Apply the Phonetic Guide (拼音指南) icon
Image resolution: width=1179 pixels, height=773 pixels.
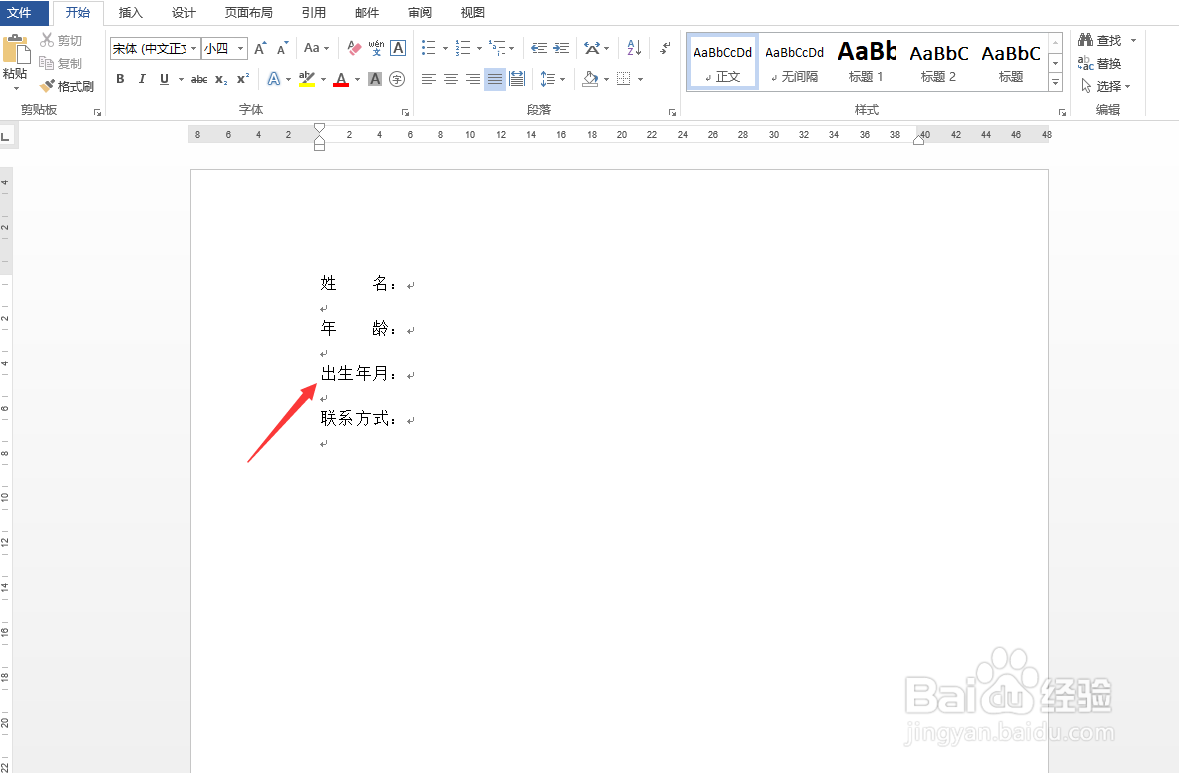[376, 47]
